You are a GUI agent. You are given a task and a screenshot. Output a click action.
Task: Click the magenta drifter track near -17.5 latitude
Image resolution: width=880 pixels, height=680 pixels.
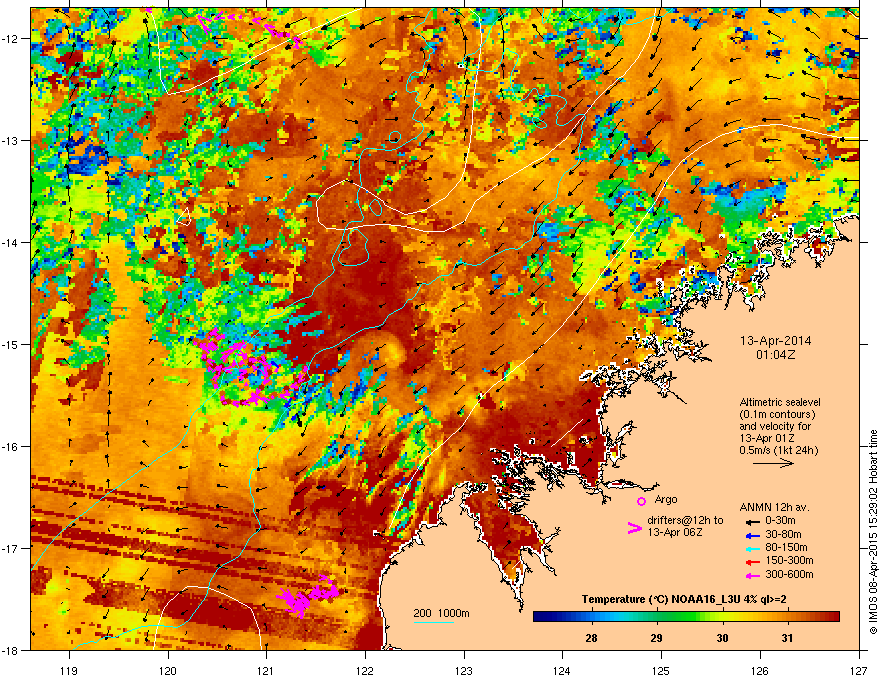point(308,595)
